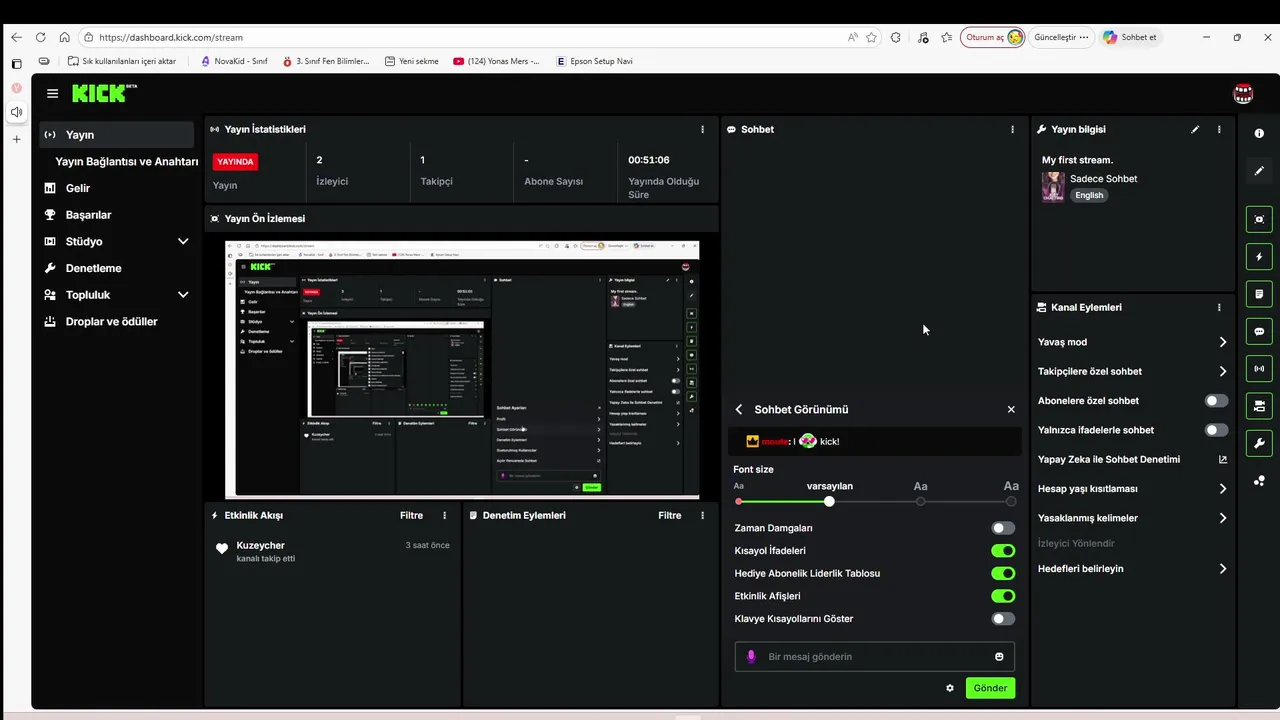
Task: Open Hedefleri belirleyin settings
Action: click(x=1132, y=569)
